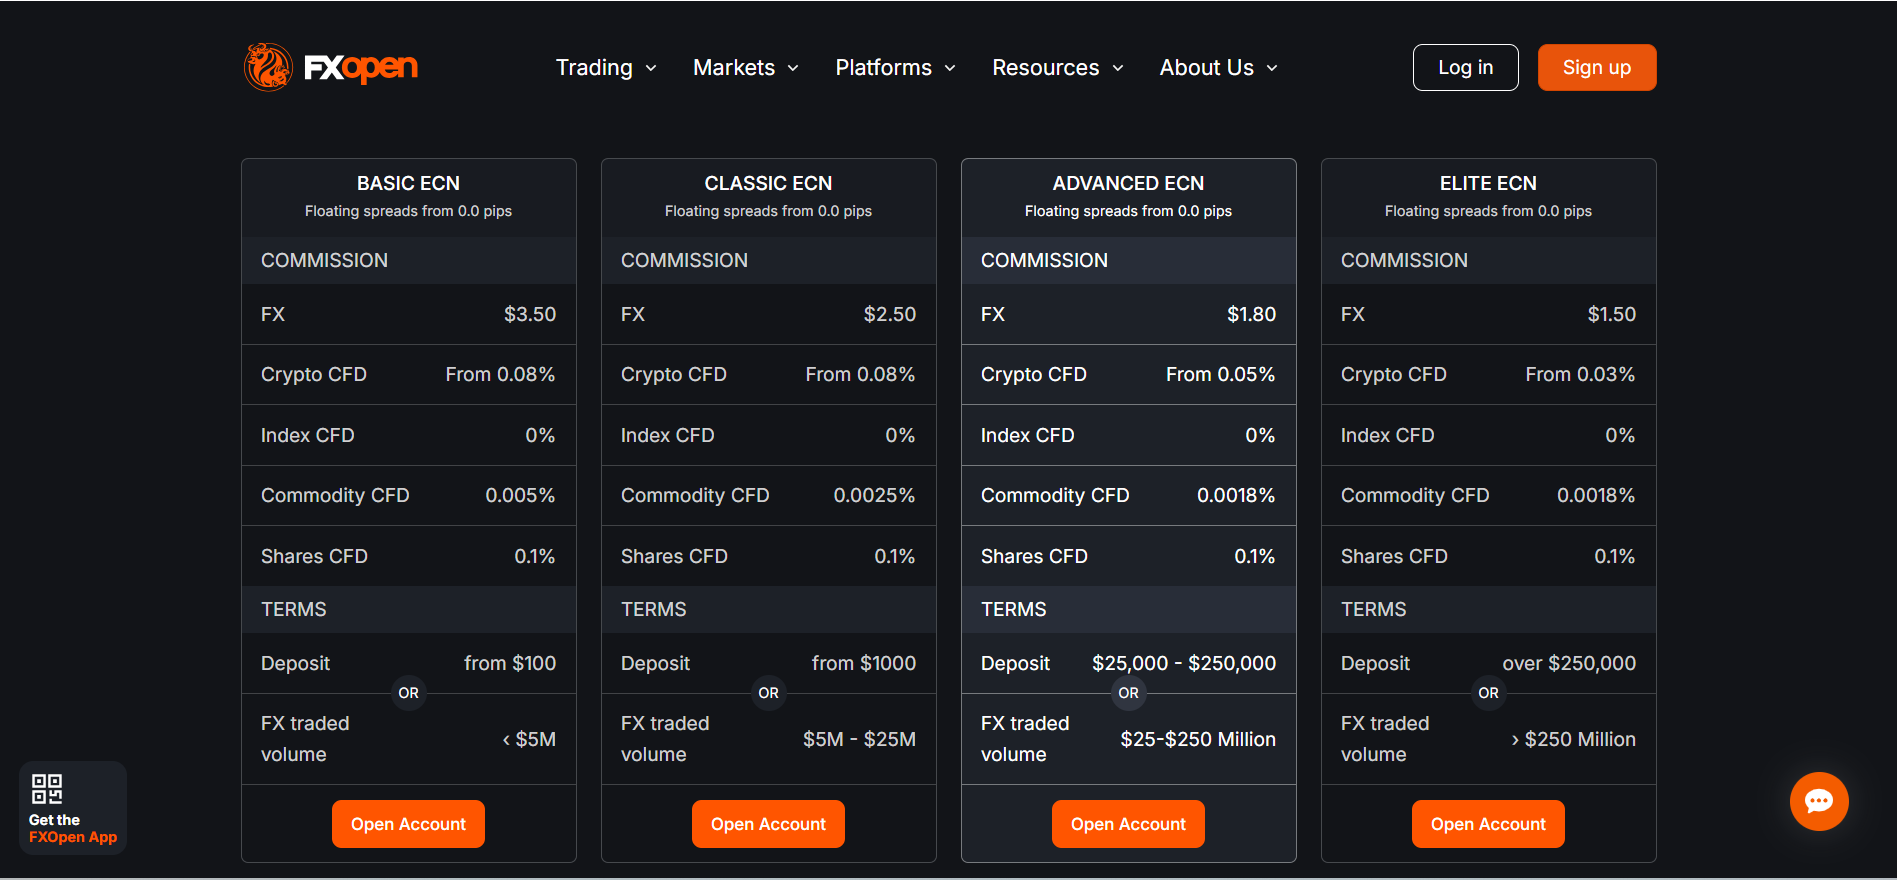Viewport: 1897px width, 880px height.
Task: Click the FXopen brand wordmark
Action: coord(360,67)
